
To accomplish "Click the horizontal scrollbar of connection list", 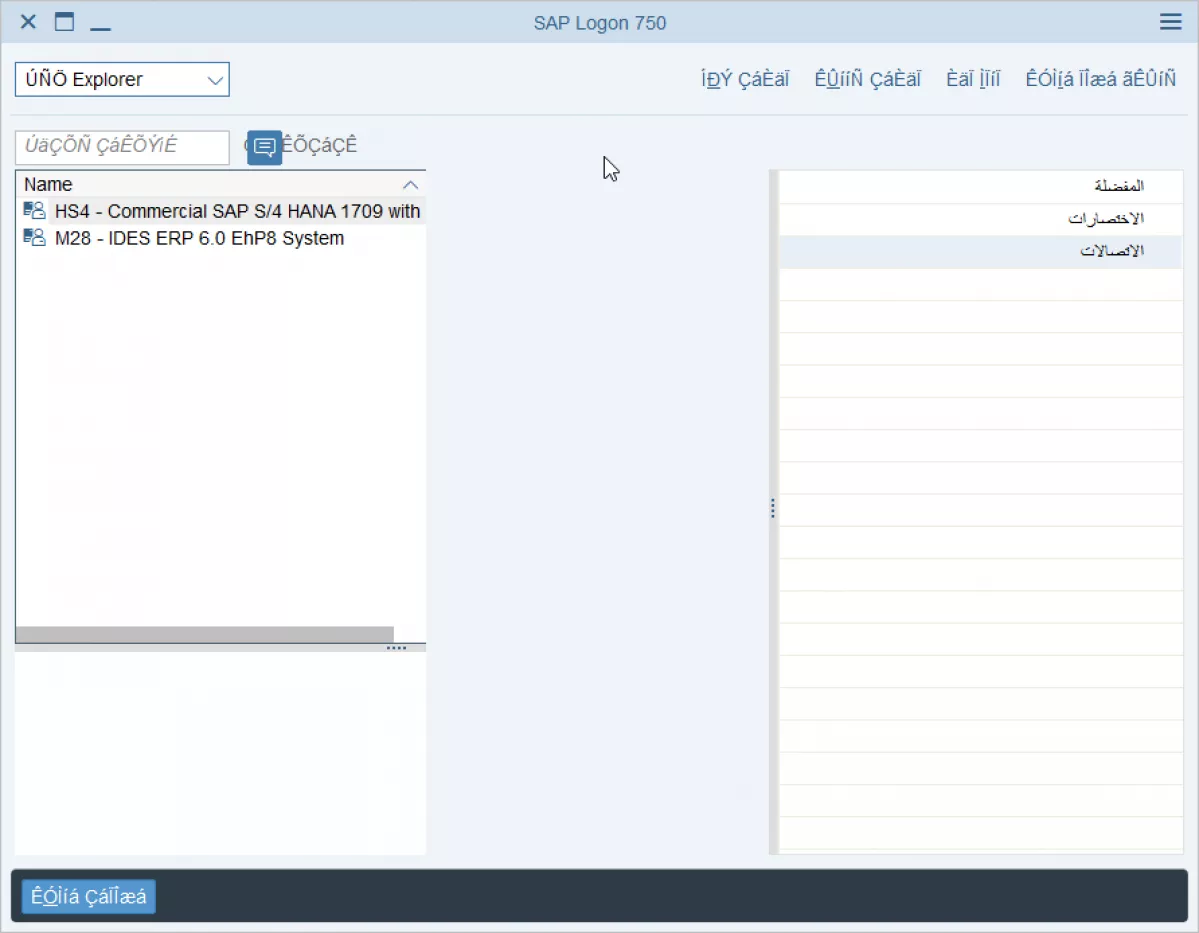I will (x=205, y=634).
